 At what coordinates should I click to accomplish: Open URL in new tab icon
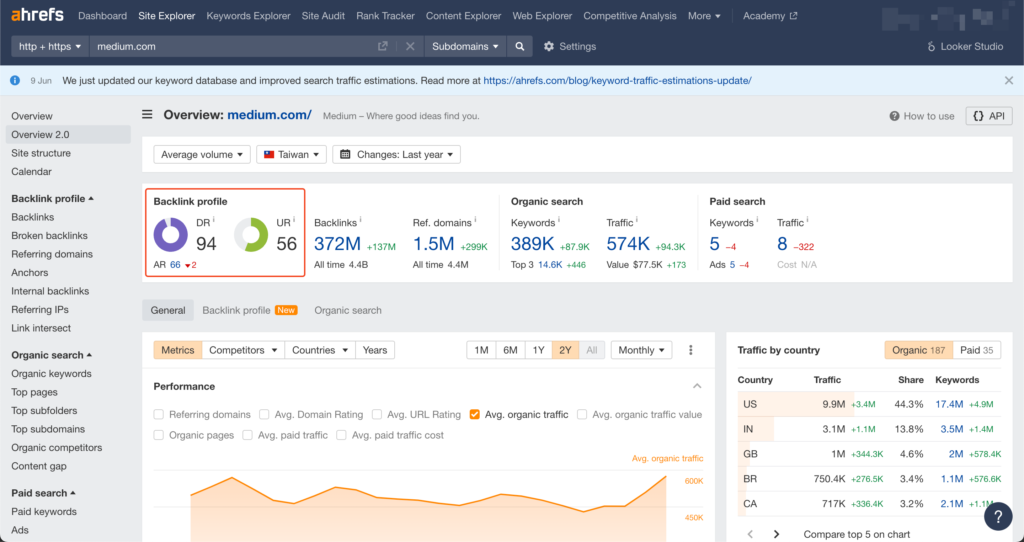(x=383, y=46)
